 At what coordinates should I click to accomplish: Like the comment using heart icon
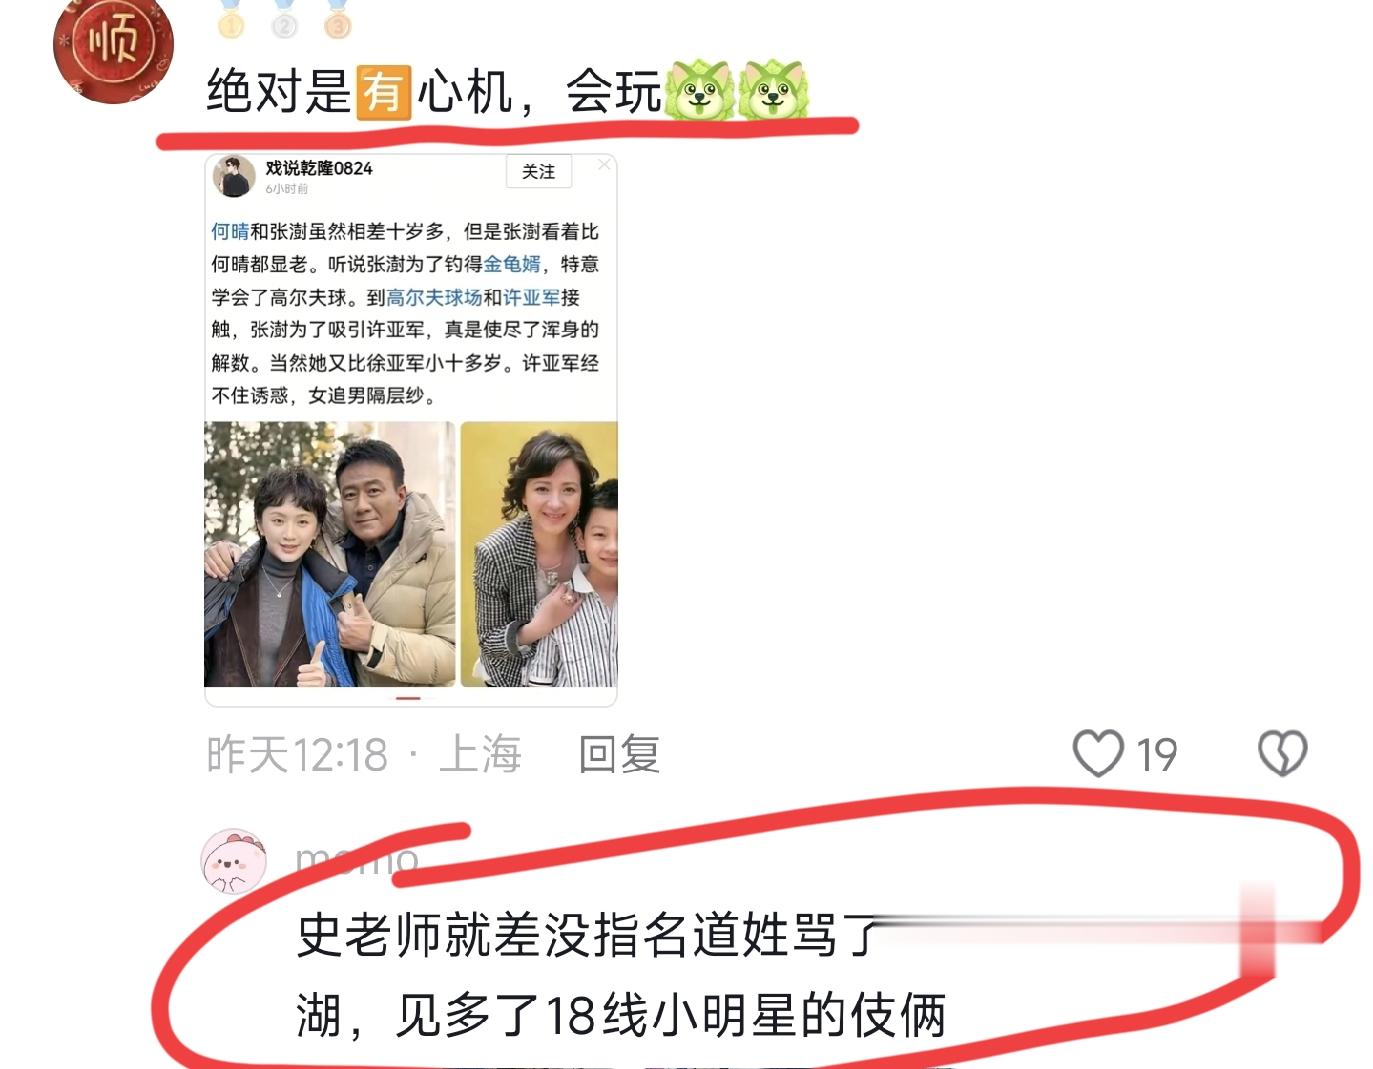click(x=1098, y=753)
